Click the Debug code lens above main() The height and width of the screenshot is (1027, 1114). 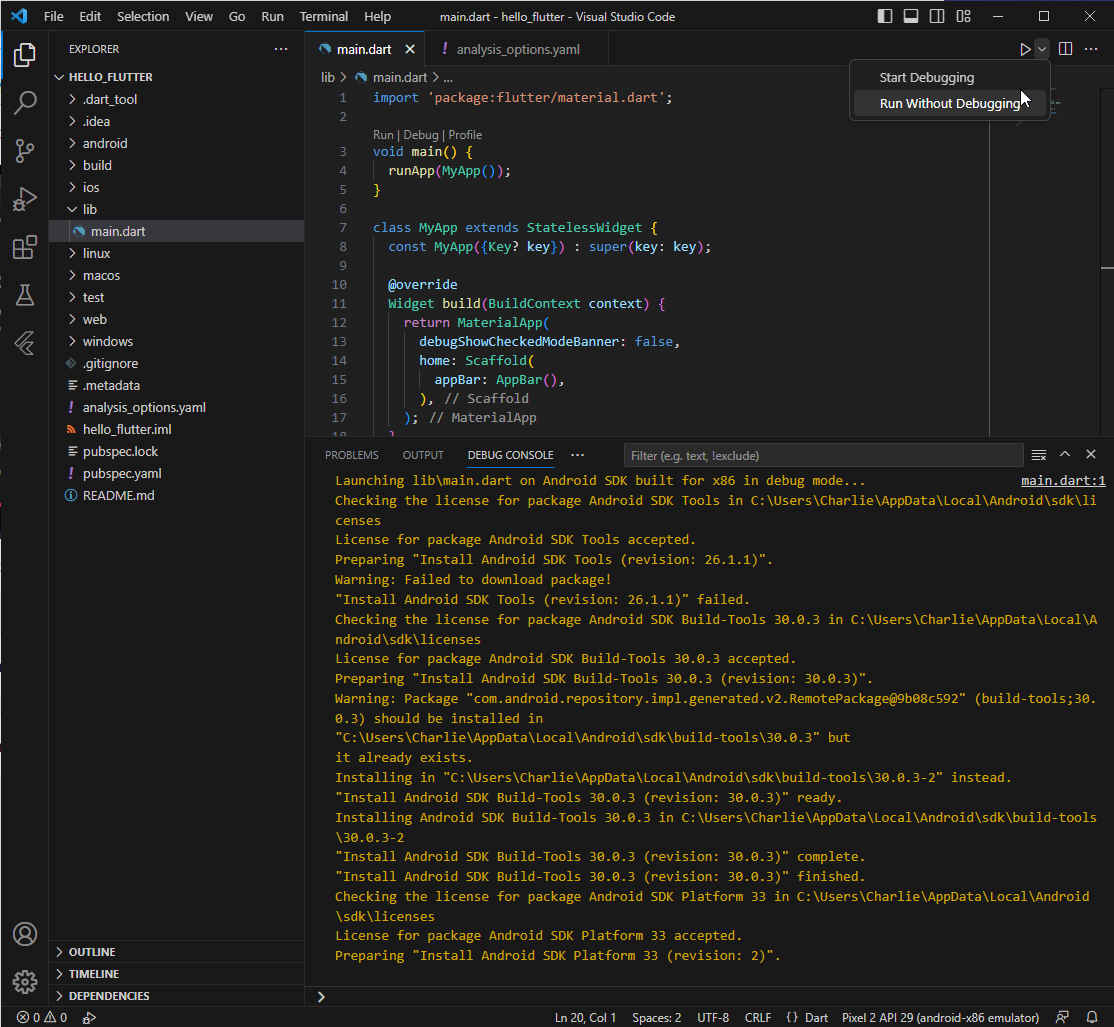421,135
